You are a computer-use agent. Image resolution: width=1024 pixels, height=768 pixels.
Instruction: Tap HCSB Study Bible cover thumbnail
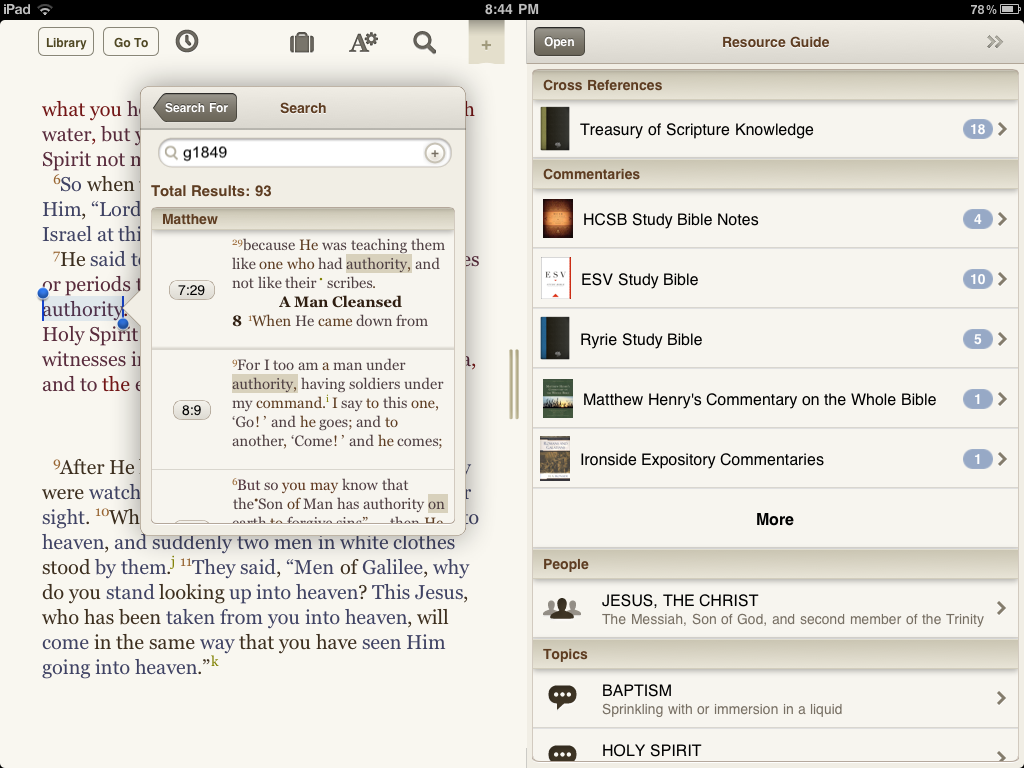click(x=558, y=218)
